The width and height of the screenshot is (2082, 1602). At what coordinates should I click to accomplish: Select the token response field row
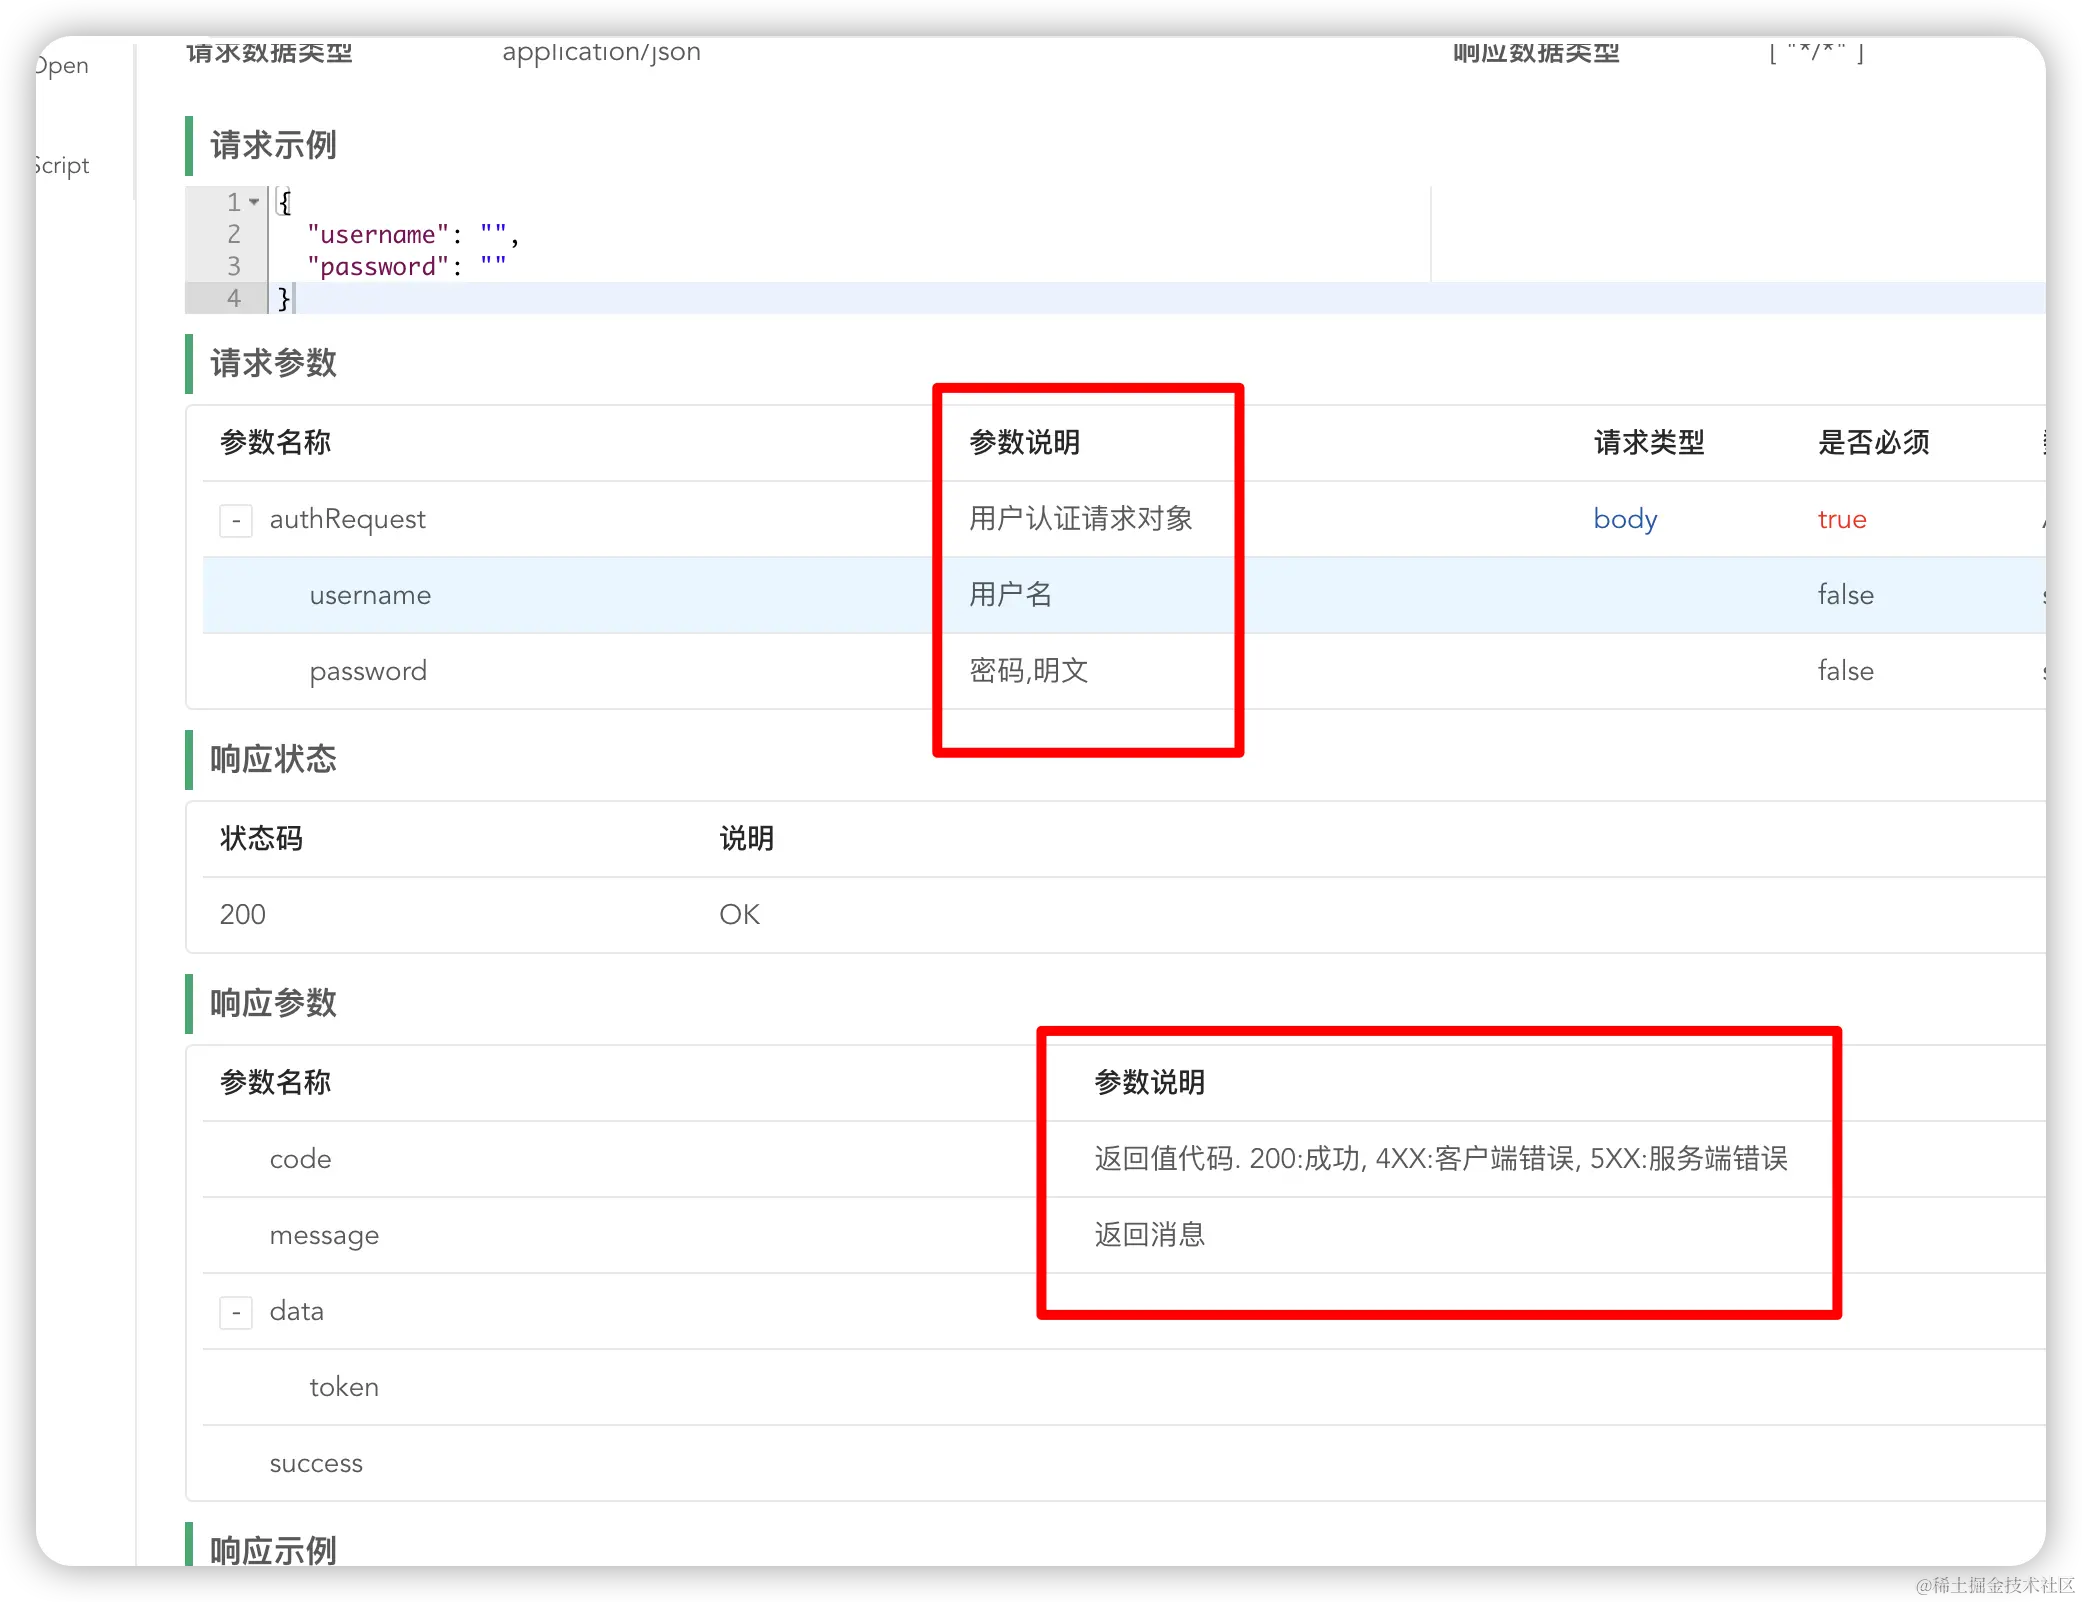[344, 1387]
